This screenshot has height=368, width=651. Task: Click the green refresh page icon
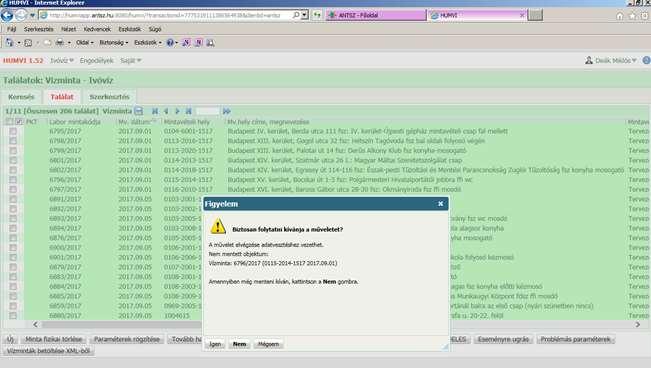[x=317, y=15]
